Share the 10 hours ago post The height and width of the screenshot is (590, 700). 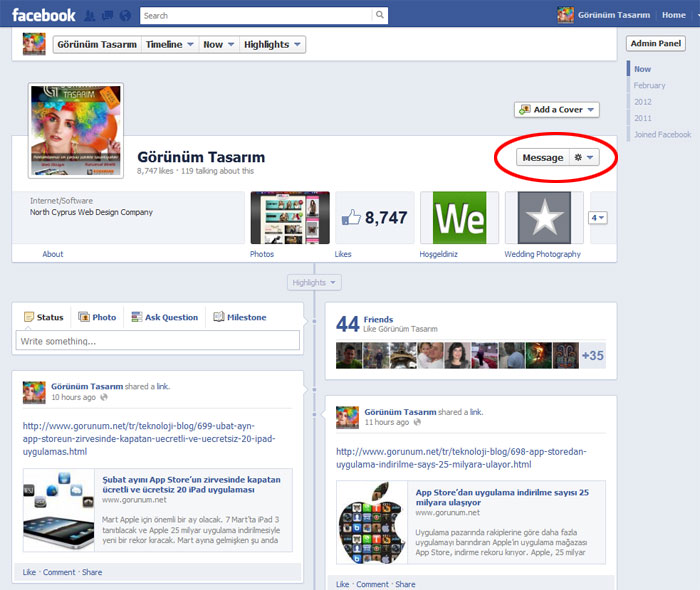pos(92,572)
